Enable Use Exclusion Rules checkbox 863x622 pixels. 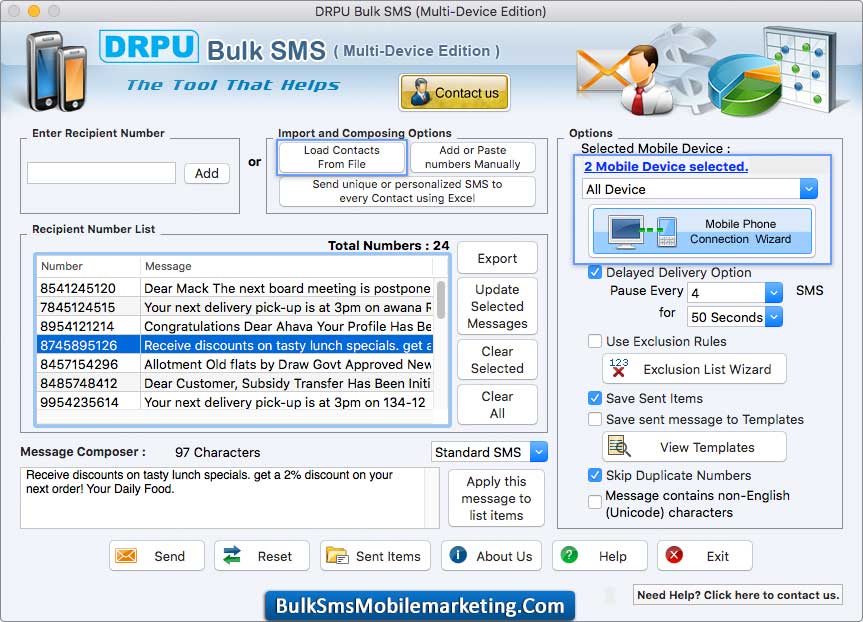tap(594, 341)
